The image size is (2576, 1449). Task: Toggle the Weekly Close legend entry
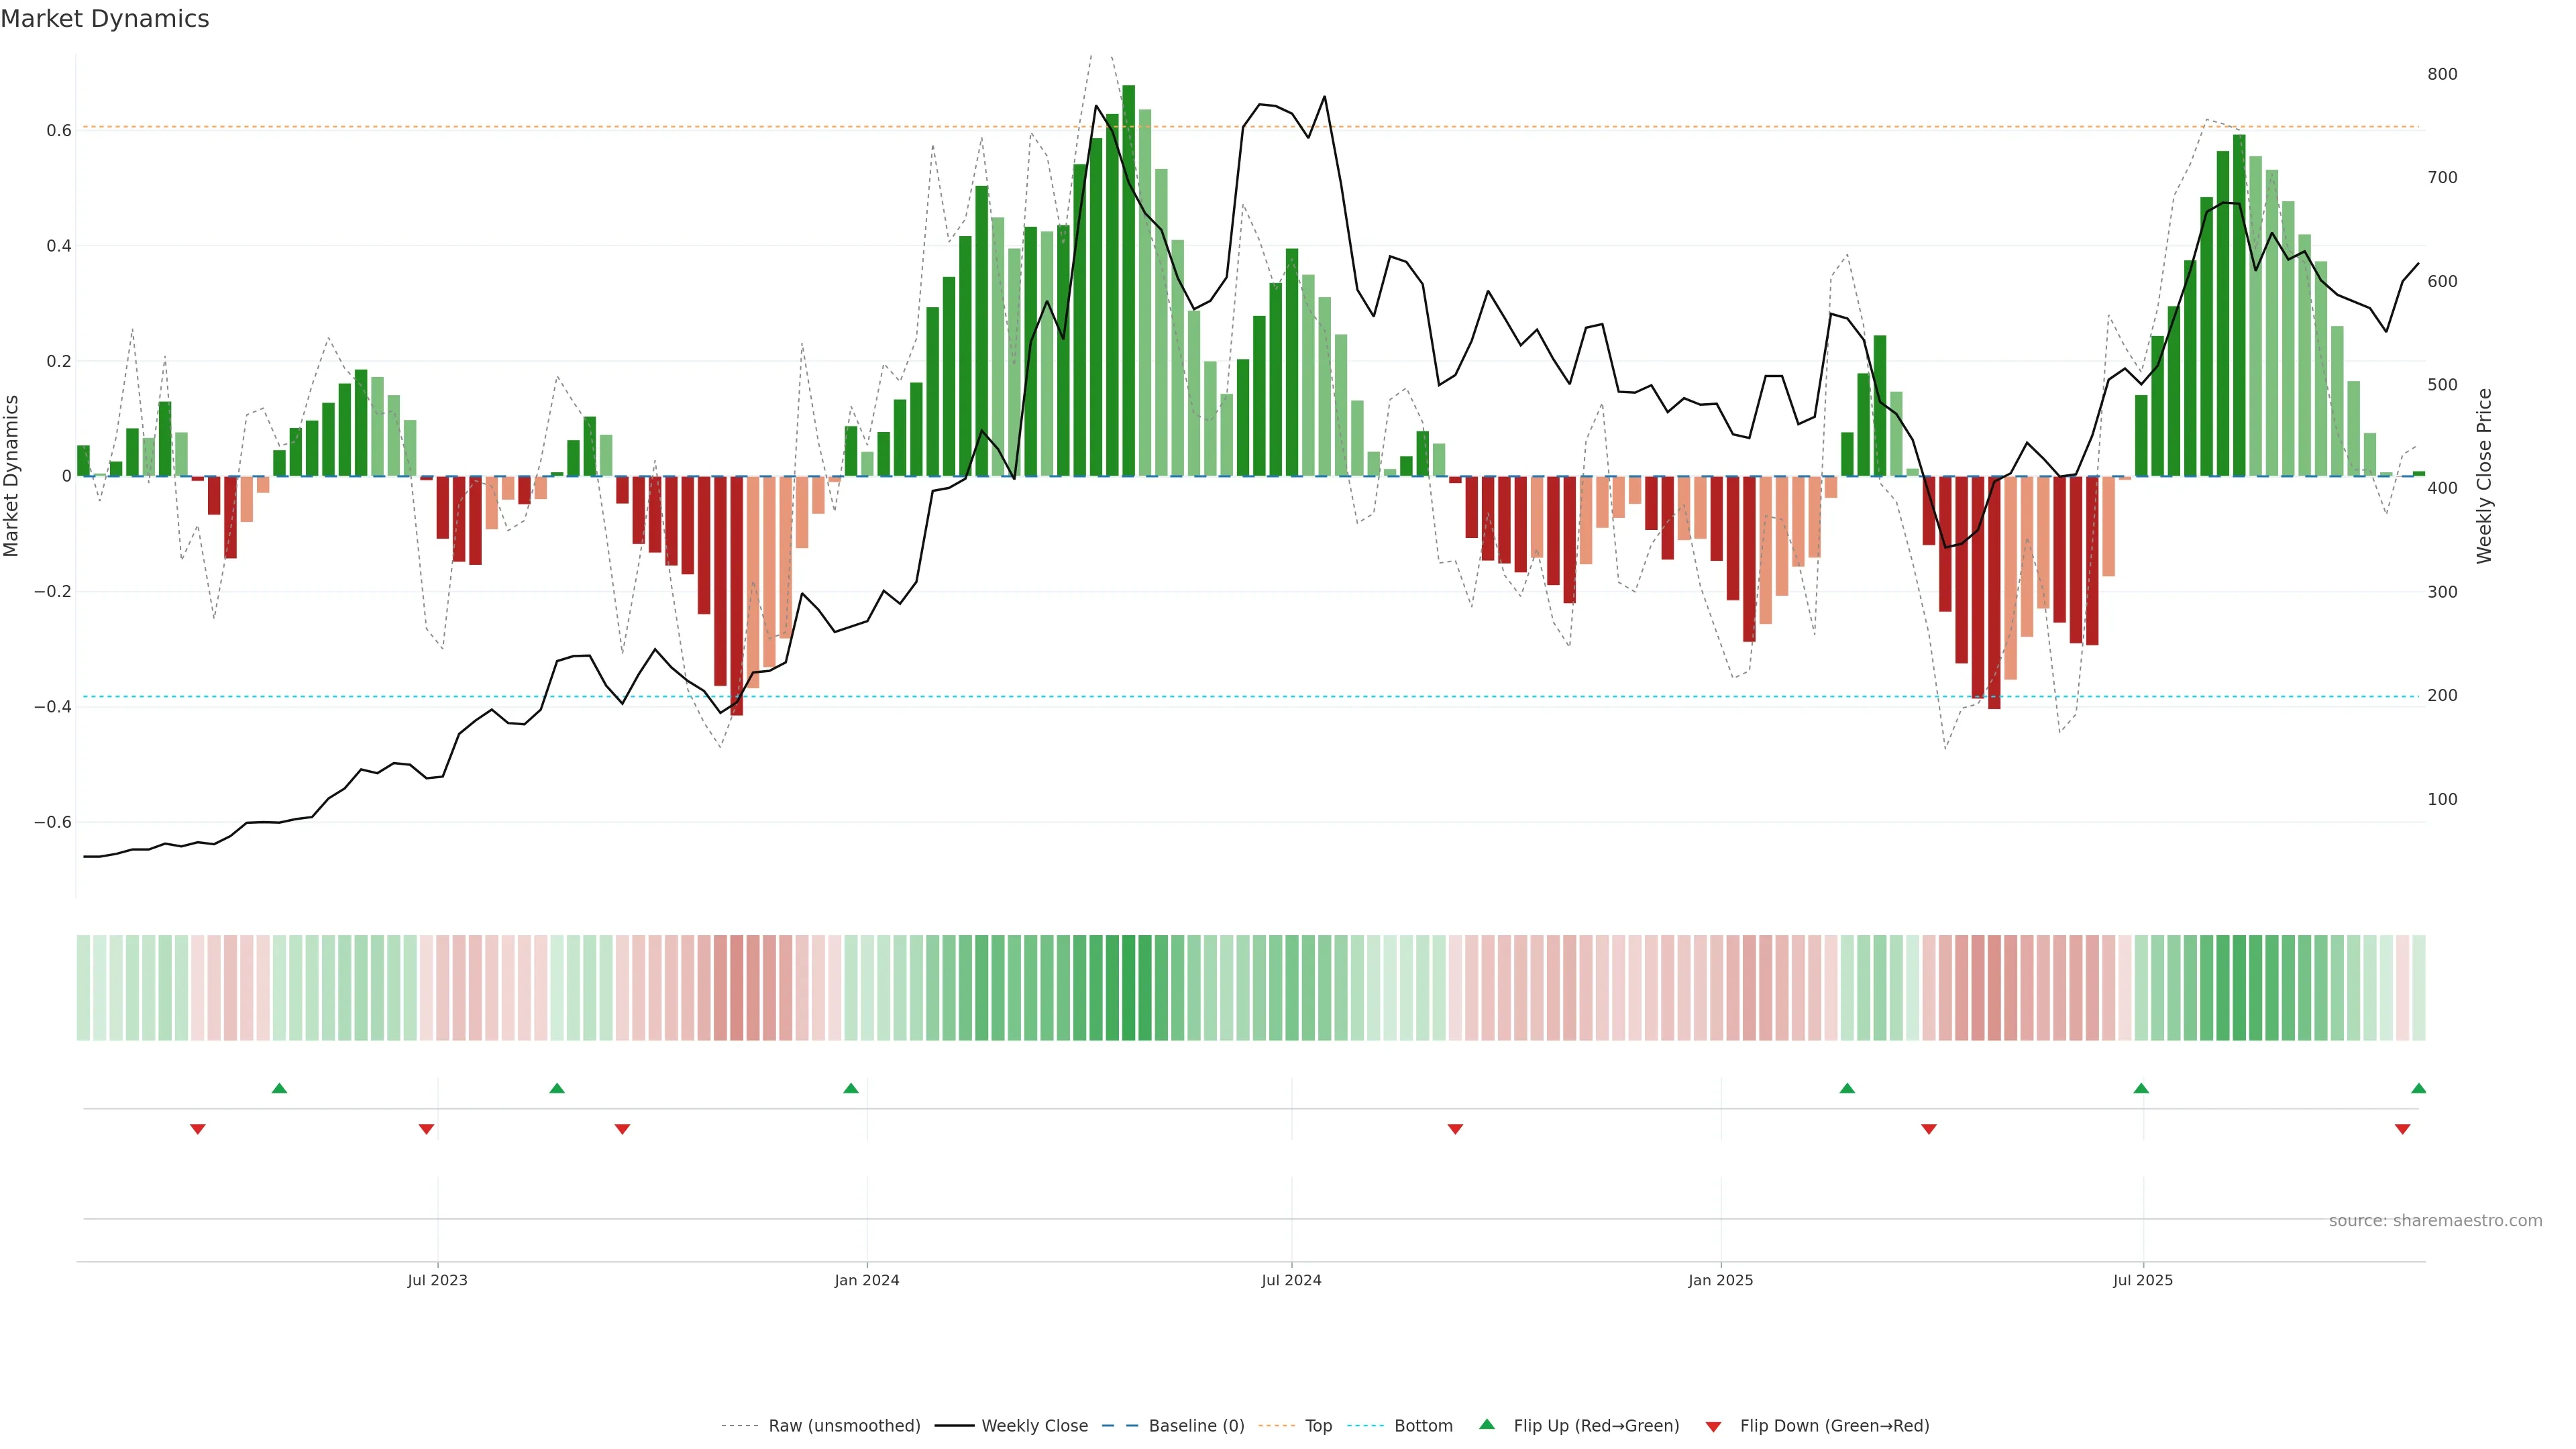(x=1034, y=1426)
